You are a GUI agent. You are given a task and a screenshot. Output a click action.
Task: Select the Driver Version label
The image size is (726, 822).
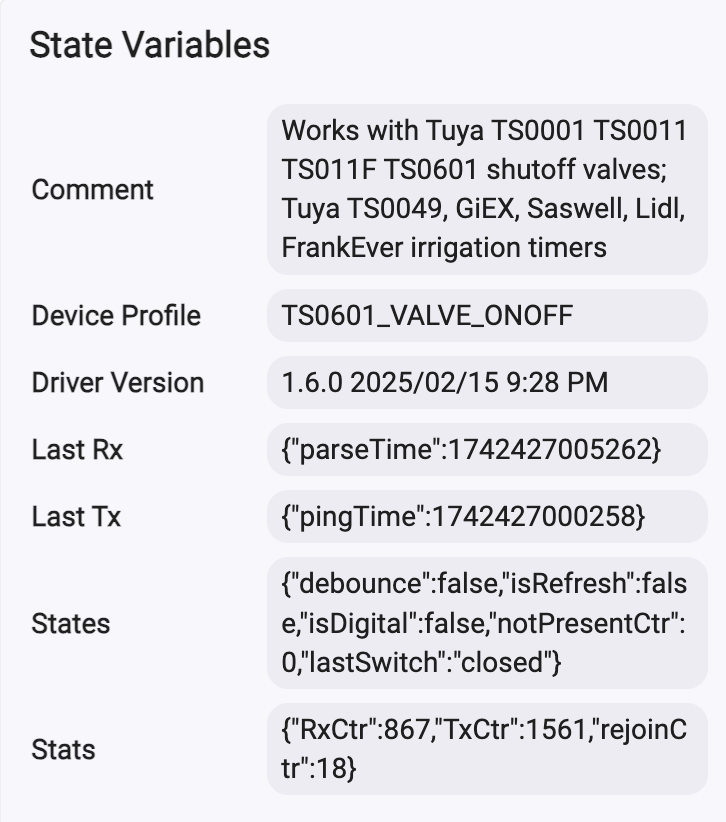117,383
